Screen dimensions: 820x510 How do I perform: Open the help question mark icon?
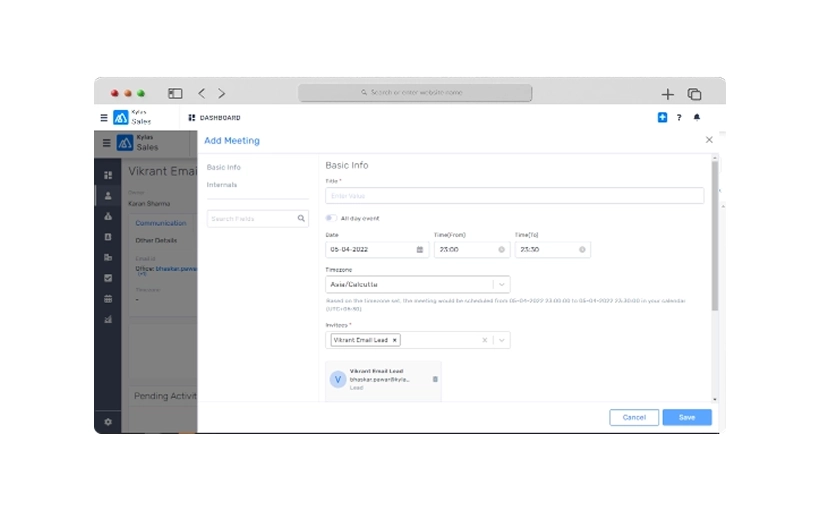point(679,118)
